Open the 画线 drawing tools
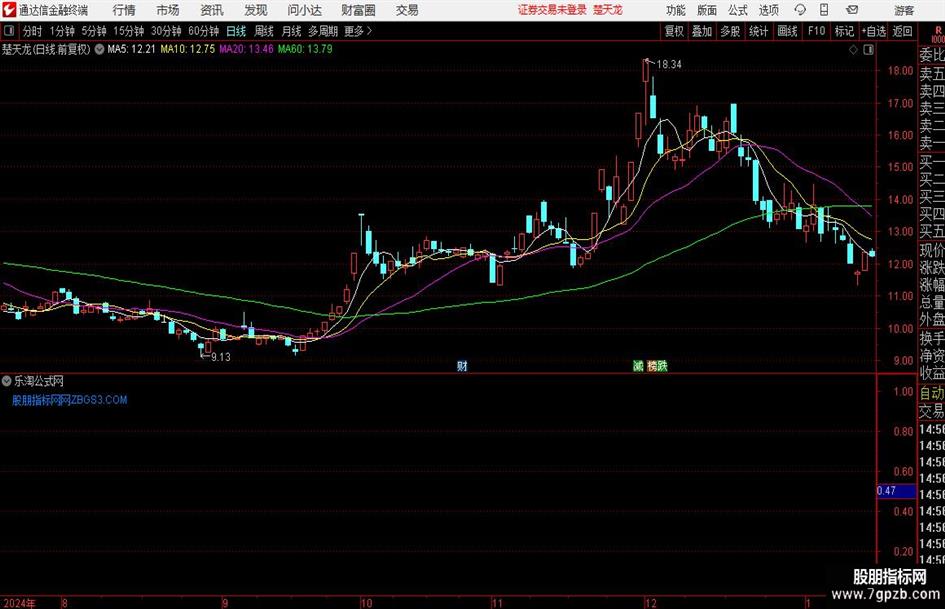The height and width of the screenshot is (609, 945). 788,31
